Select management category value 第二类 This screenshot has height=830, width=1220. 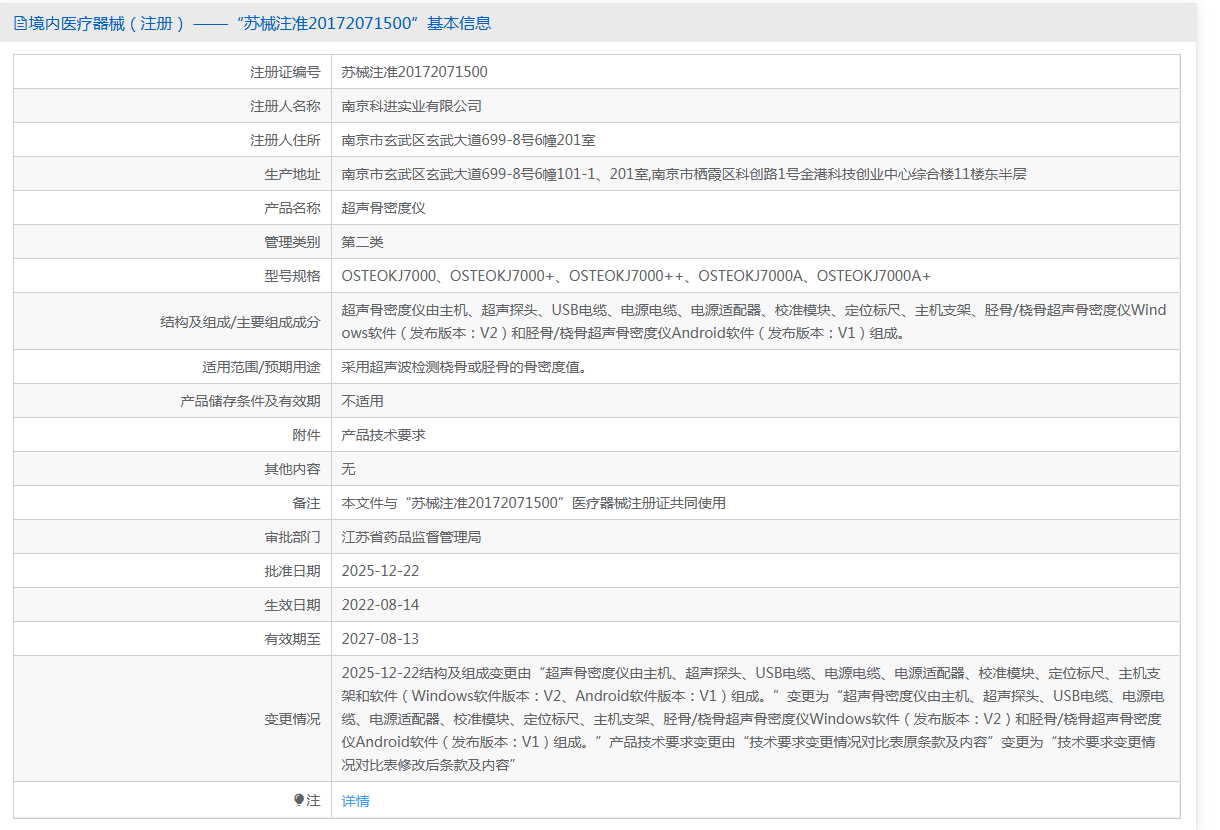click(362, 242)
